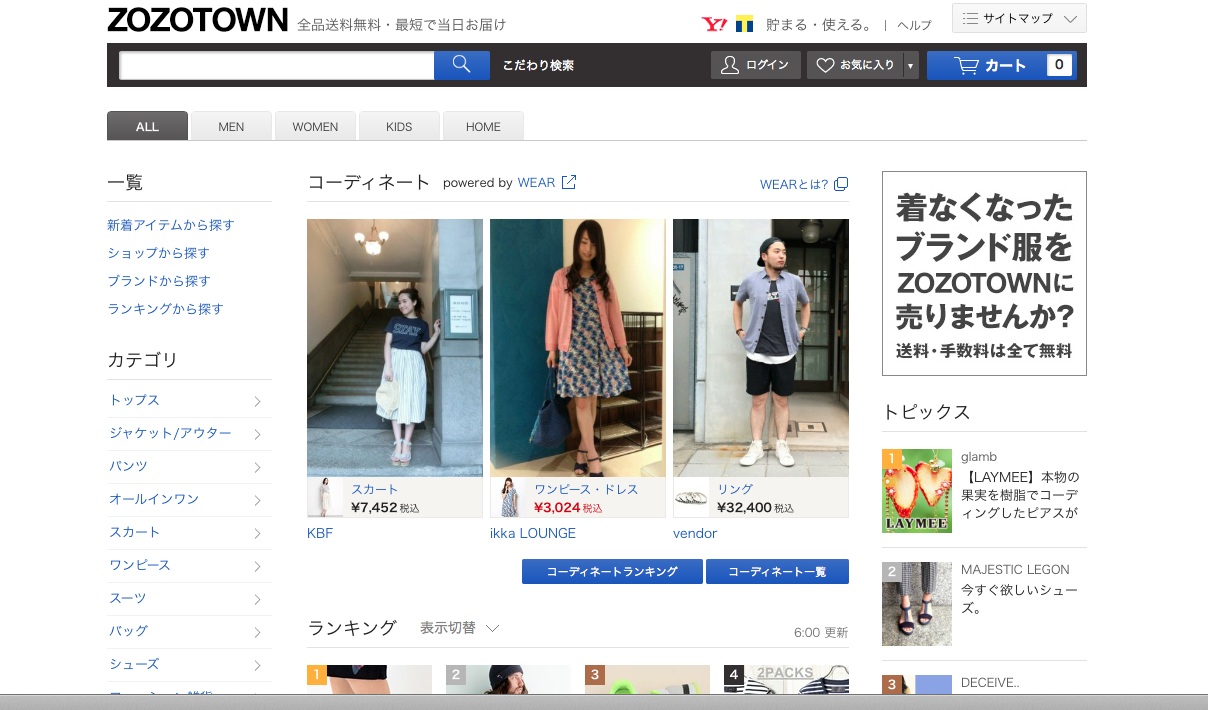This screenshot has width=1208, height=710.
Task: Click the シューズ category link
Action: click(134, 664)
